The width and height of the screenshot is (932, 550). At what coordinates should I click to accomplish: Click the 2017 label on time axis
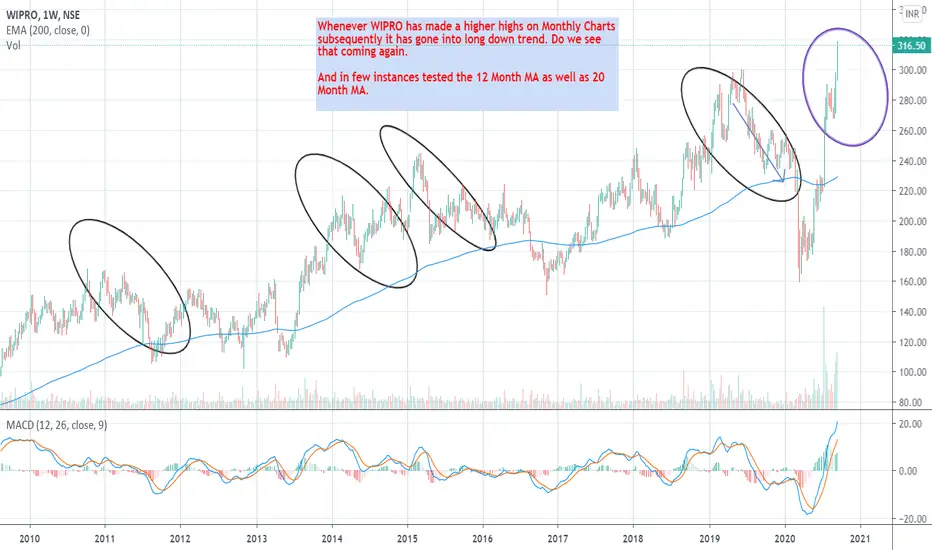coord(558,539)
